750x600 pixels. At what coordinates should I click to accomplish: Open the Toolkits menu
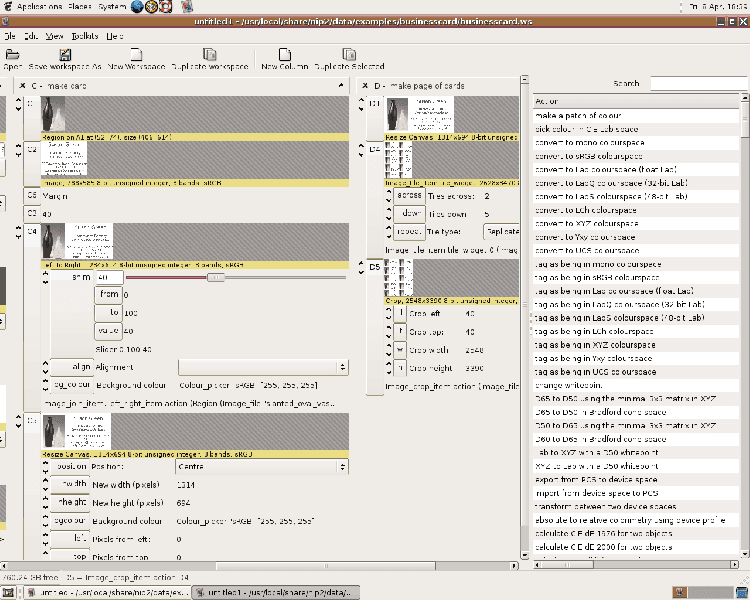[85, 35]
